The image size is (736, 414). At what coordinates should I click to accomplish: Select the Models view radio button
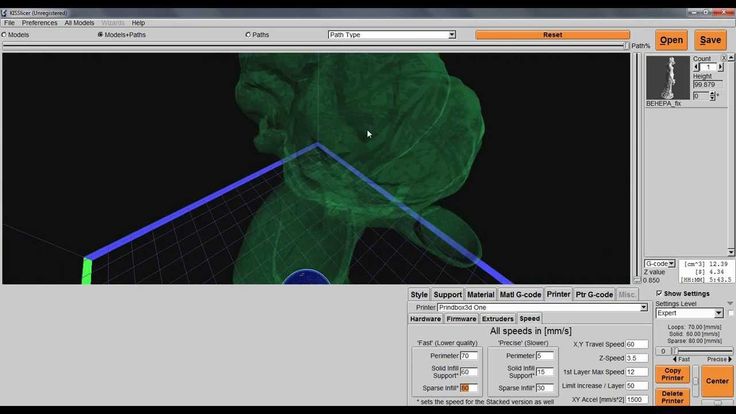(4, 35)
